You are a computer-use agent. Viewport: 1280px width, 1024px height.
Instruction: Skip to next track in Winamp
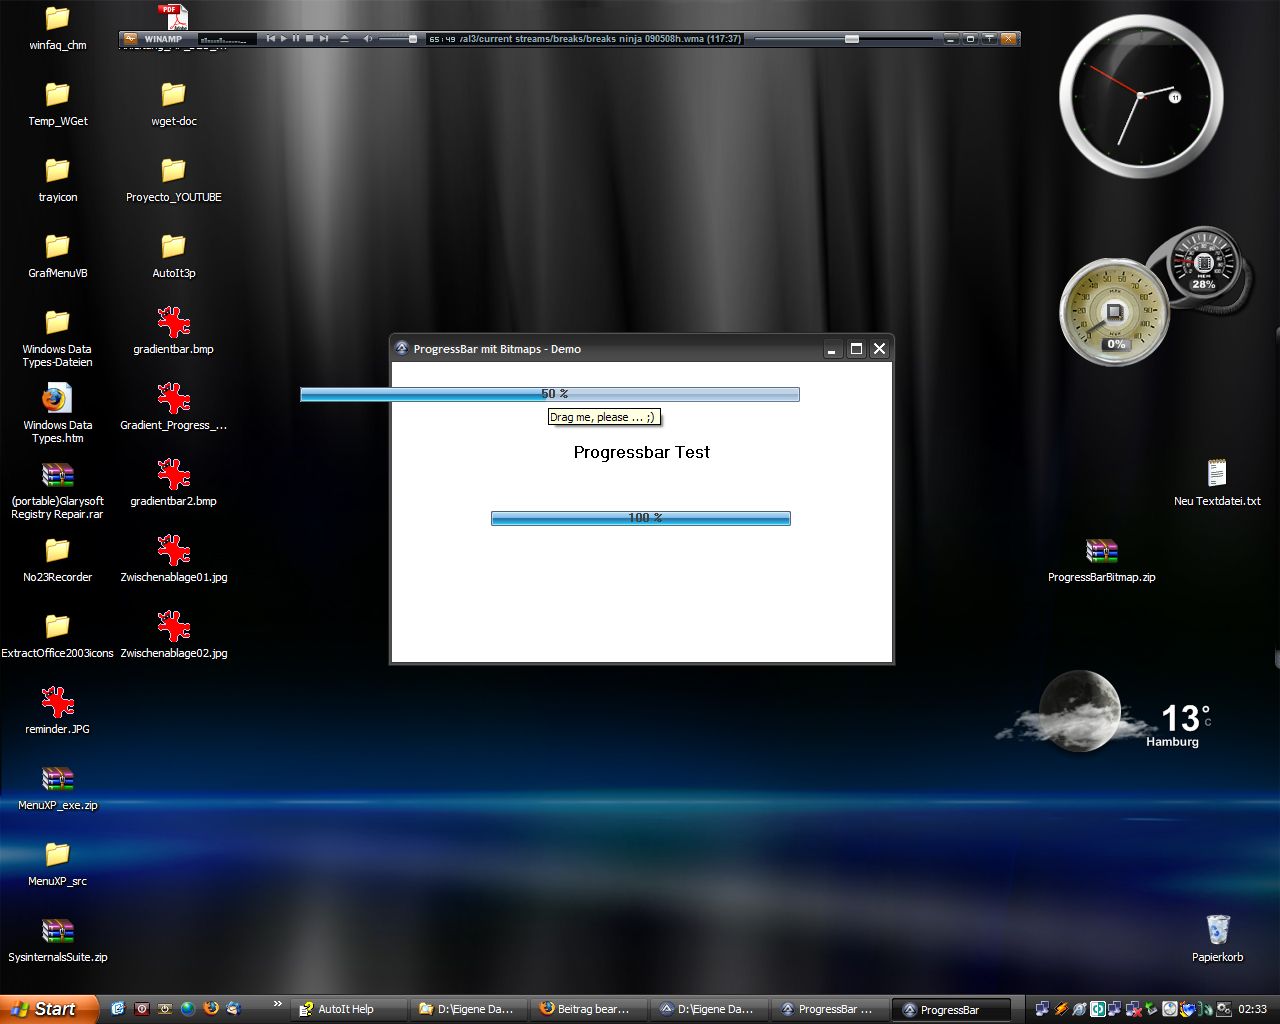pos(323,39)
